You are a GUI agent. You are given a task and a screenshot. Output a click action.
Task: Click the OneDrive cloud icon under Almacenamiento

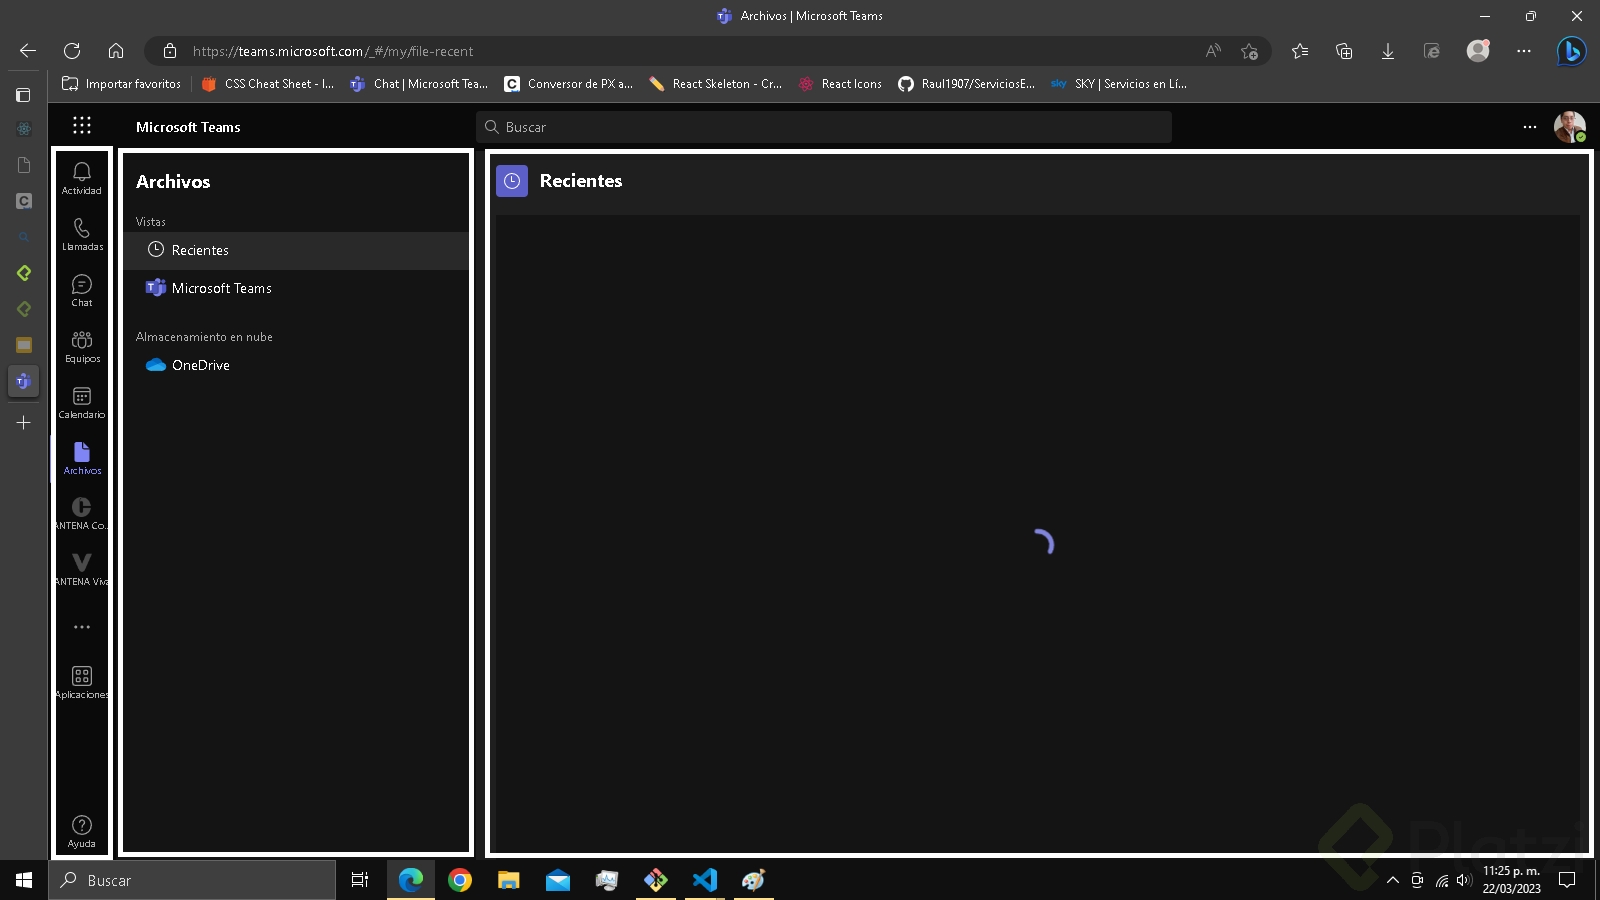156,365
